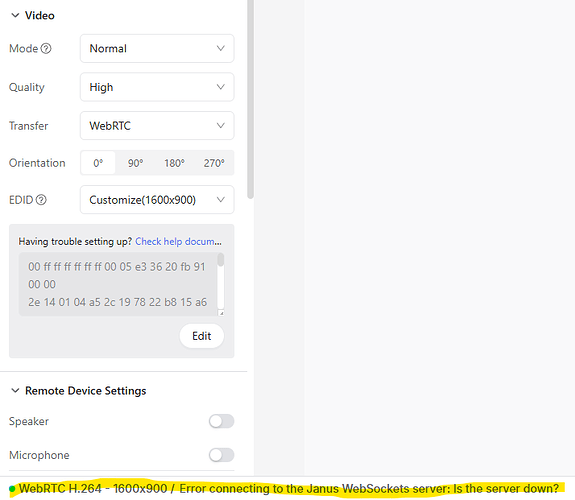The width and height of the screenshot is (575, 500).
Task: Select 180° orientation option
Action: pos(174,163)
